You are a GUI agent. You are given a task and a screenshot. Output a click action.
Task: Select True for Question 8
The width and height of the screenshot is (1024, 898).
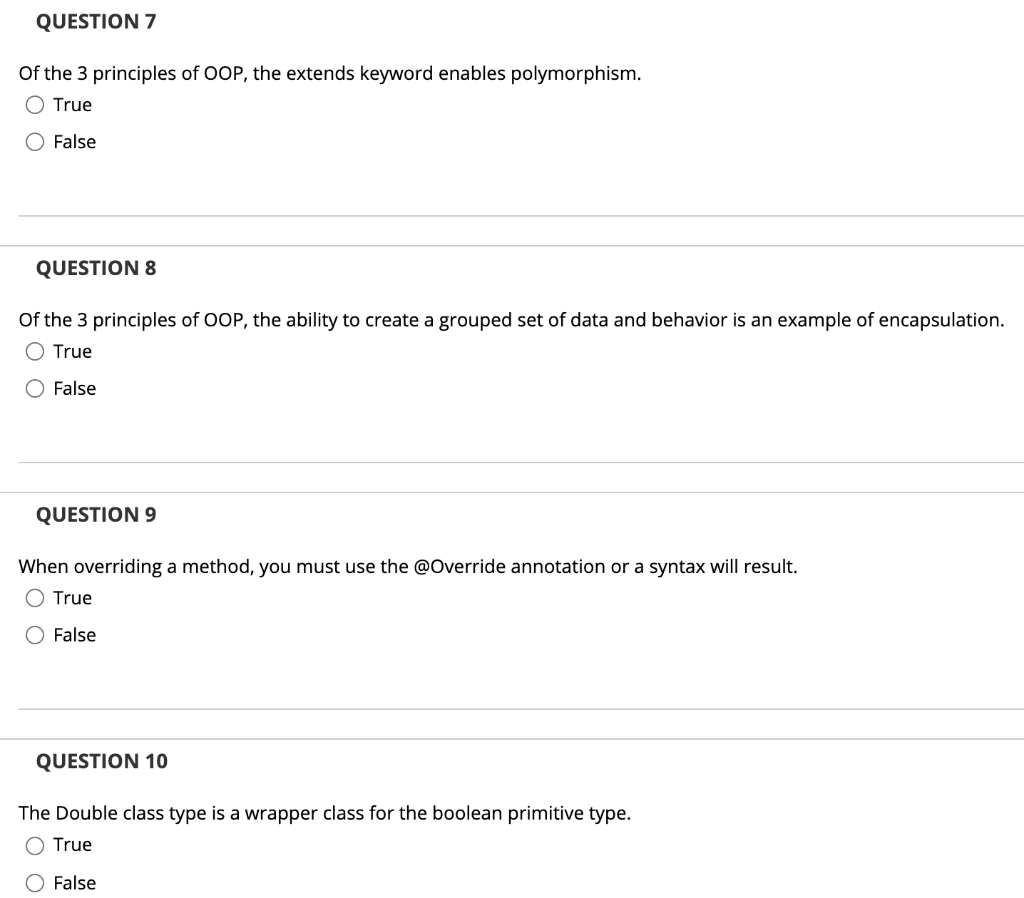(34, 351)
